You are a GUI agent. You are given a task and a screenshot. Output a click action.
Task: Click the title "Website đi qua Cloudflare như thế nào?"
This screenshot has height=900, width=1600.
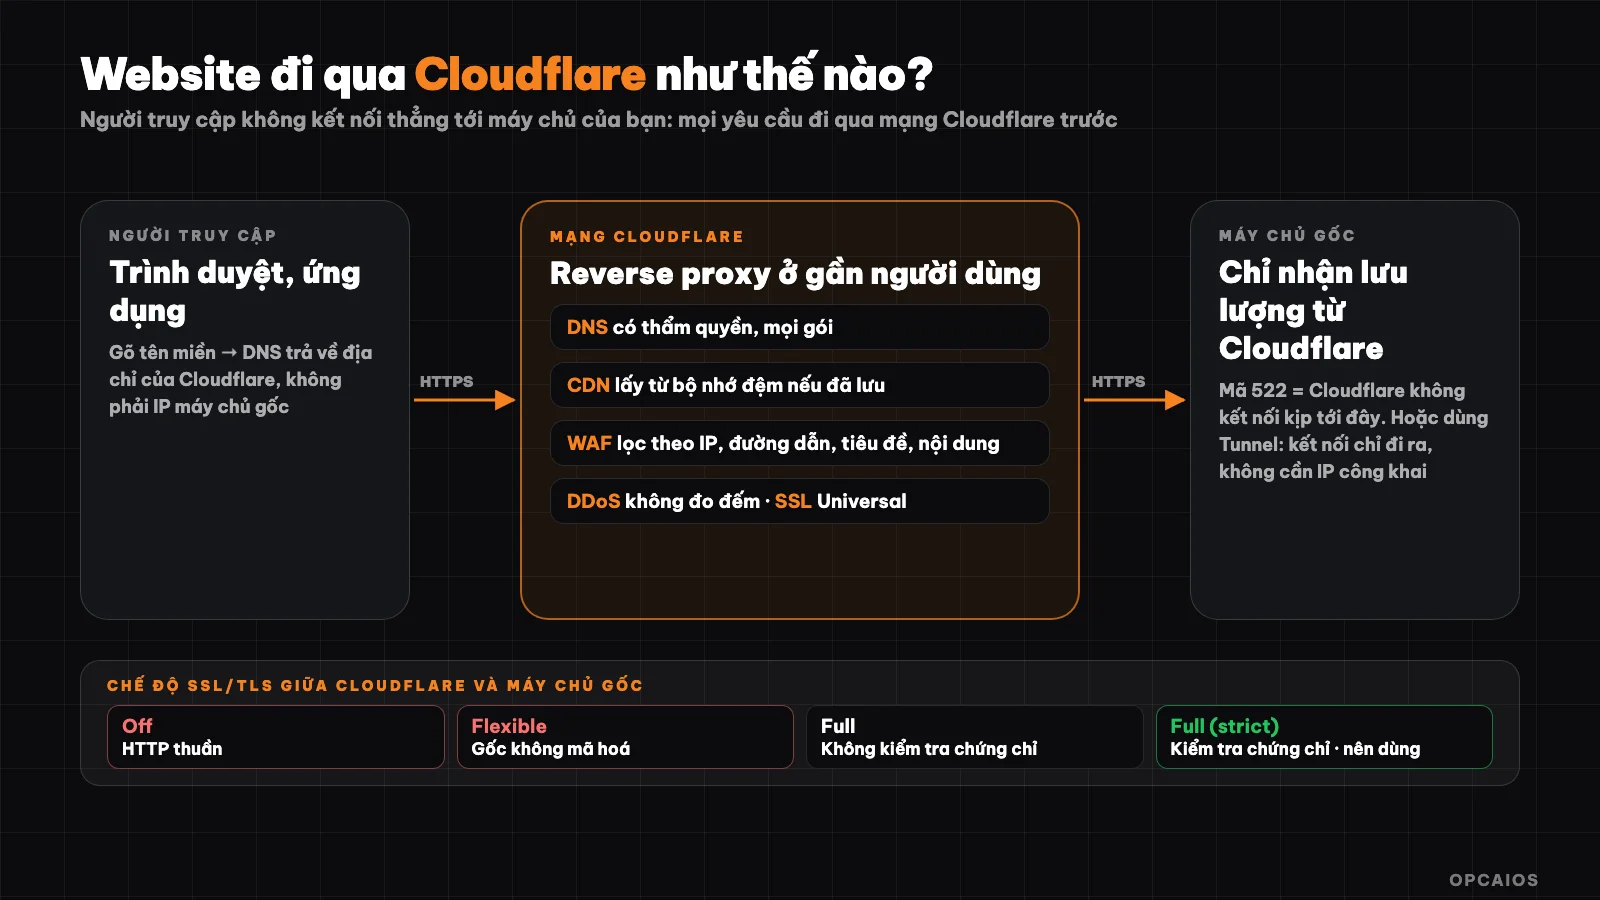click(x=506, y=74)
